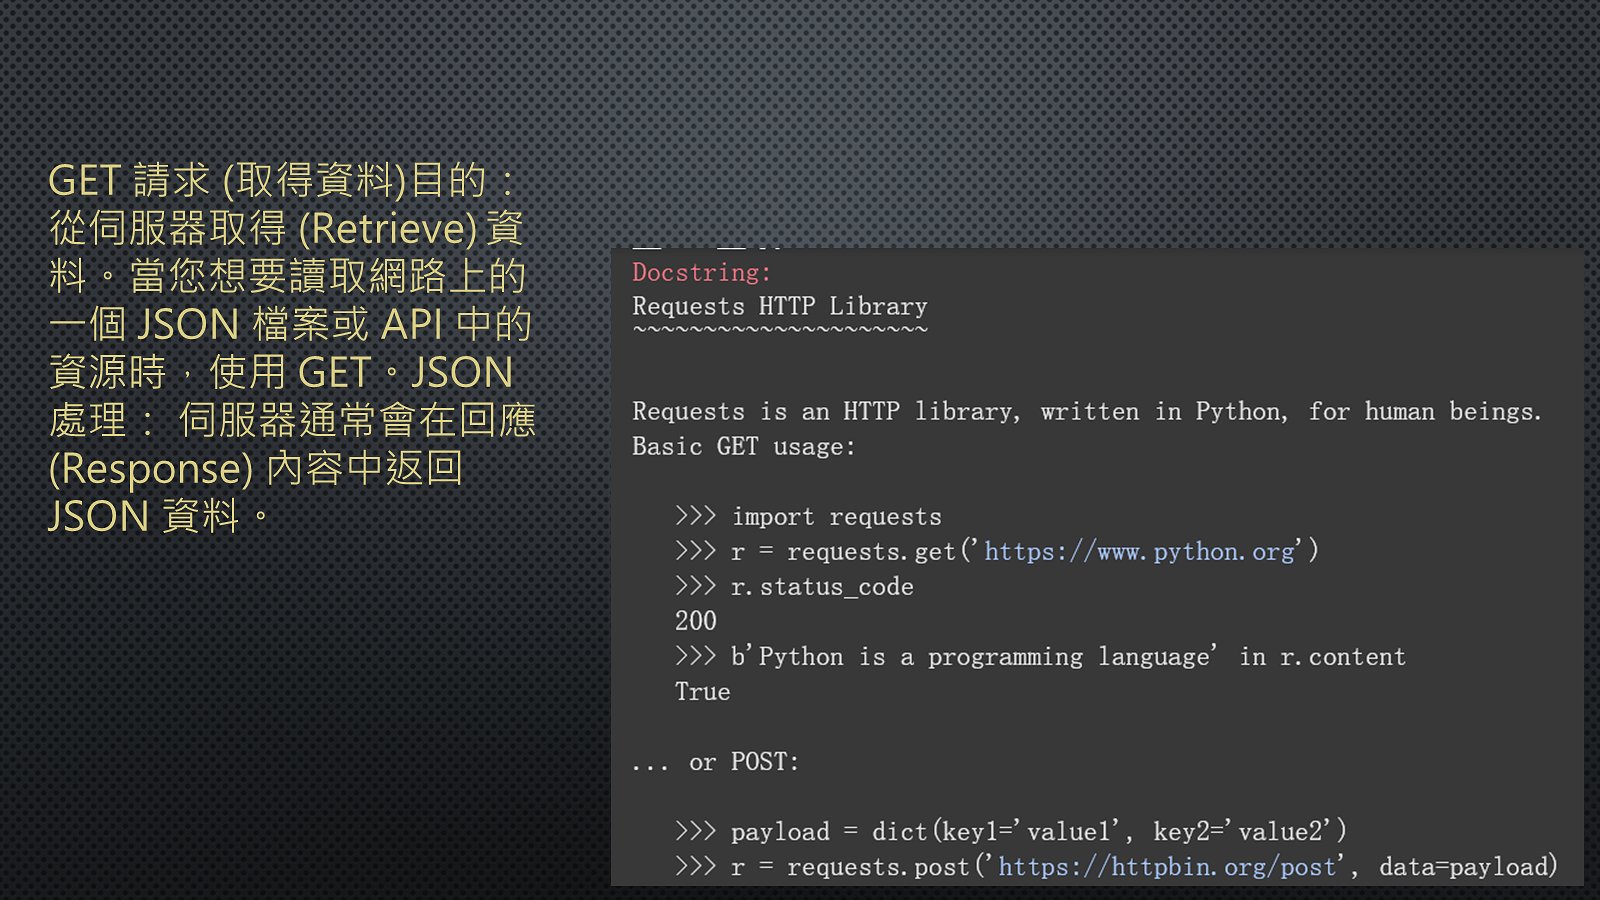Open the https://httpbin.org/post link
The height and width of the screenshot is (900, 1600).
(x=1167, y=867)
